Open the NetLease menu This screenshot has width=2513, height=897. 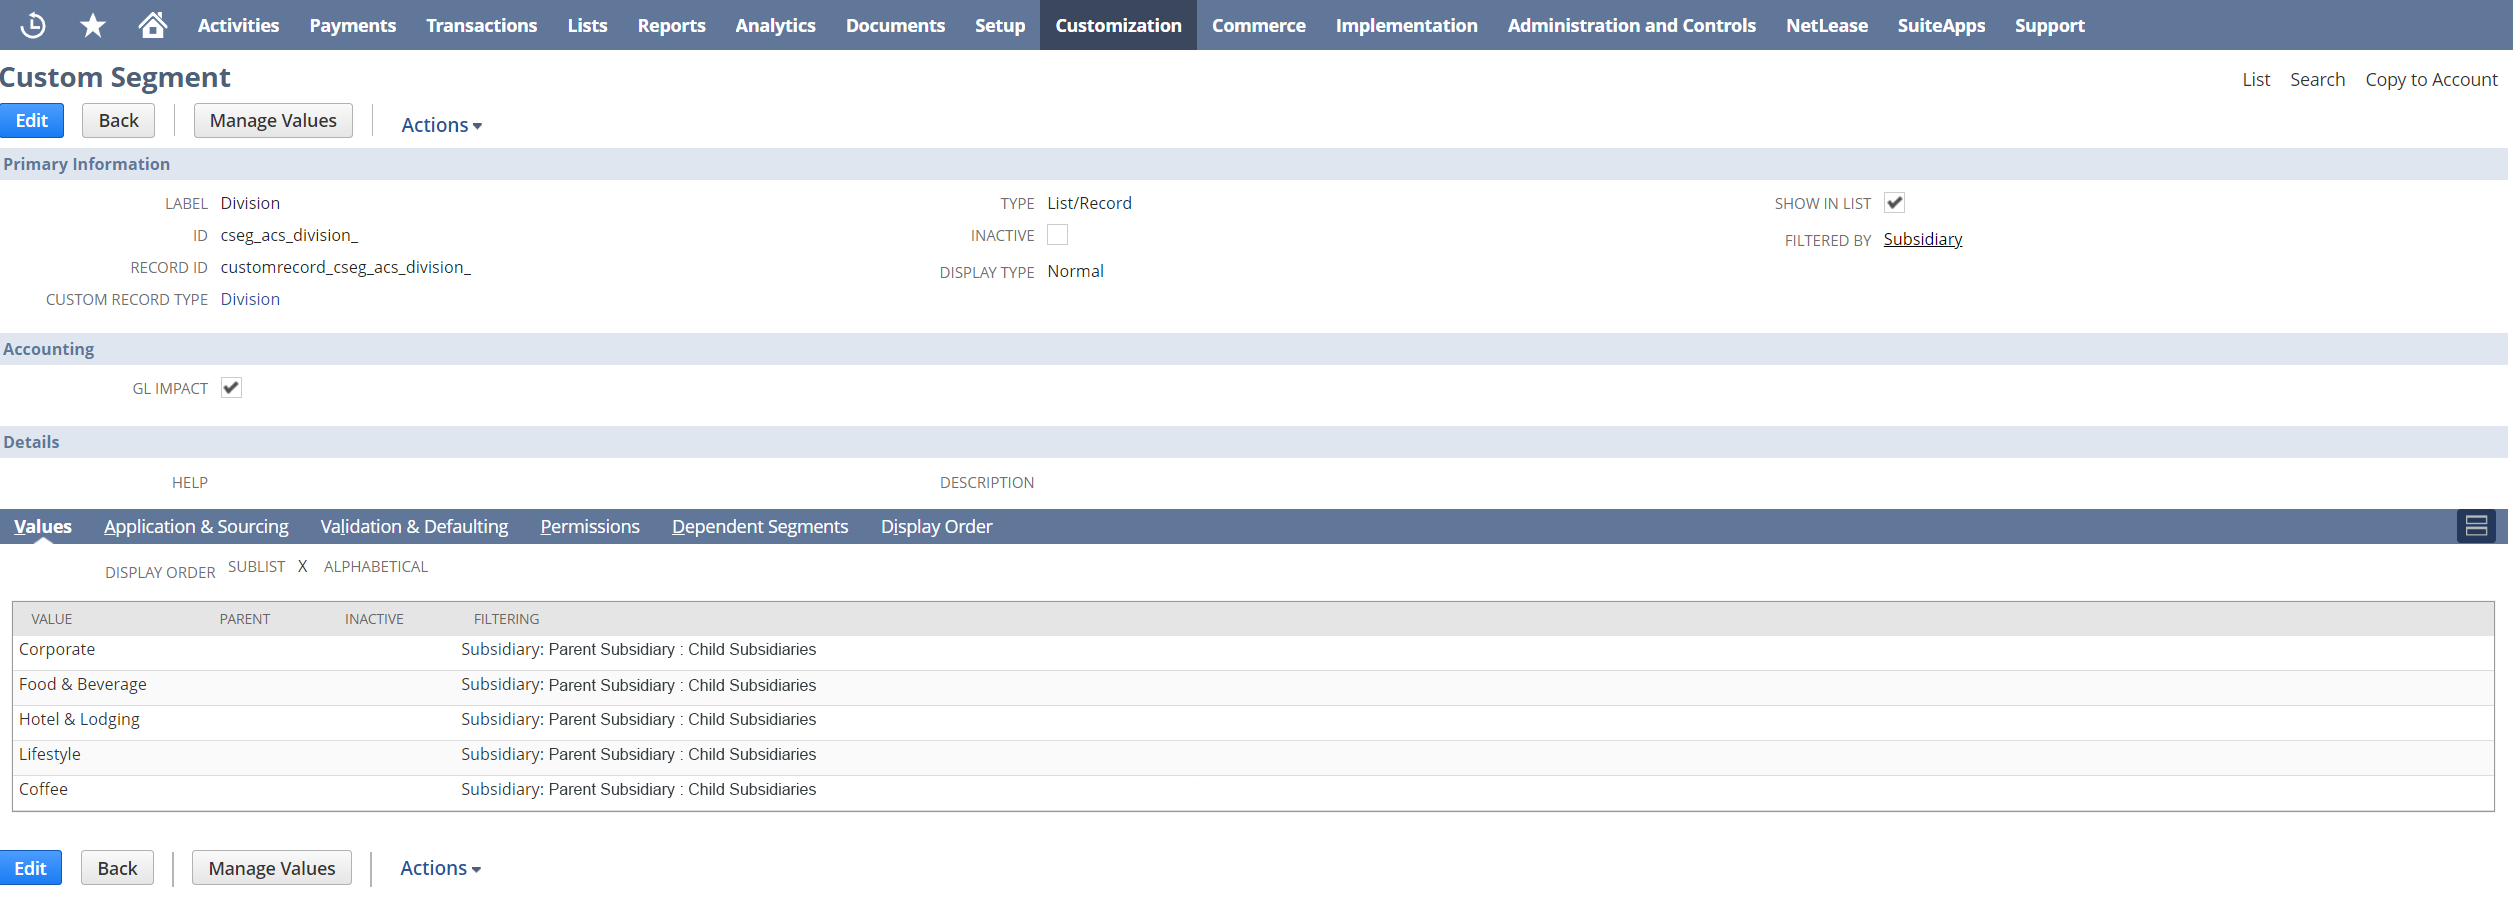tap(1827, 25)
